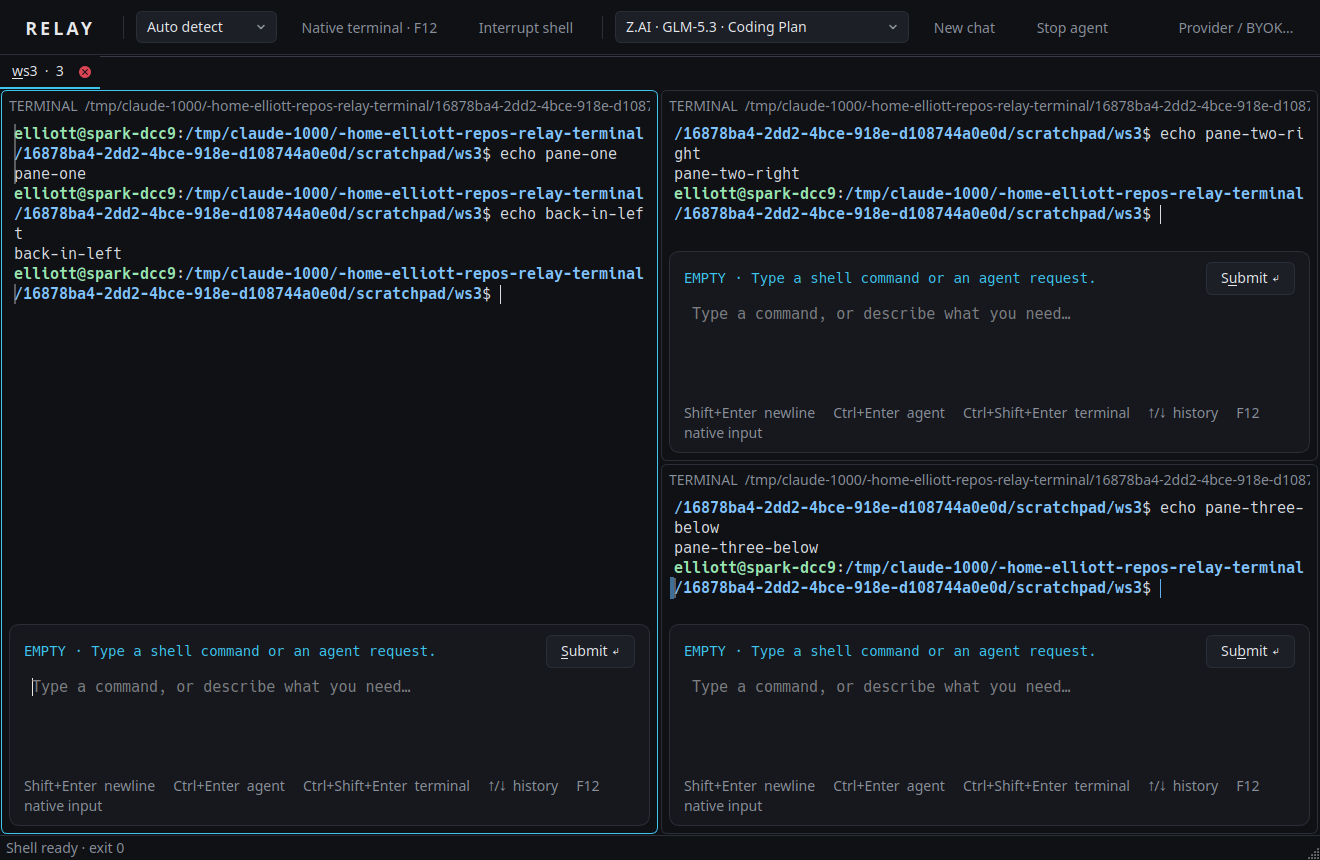Click the EMPTY status label in left pane
This screenshot has width=1320, height=860.
[x=45, y=651]
